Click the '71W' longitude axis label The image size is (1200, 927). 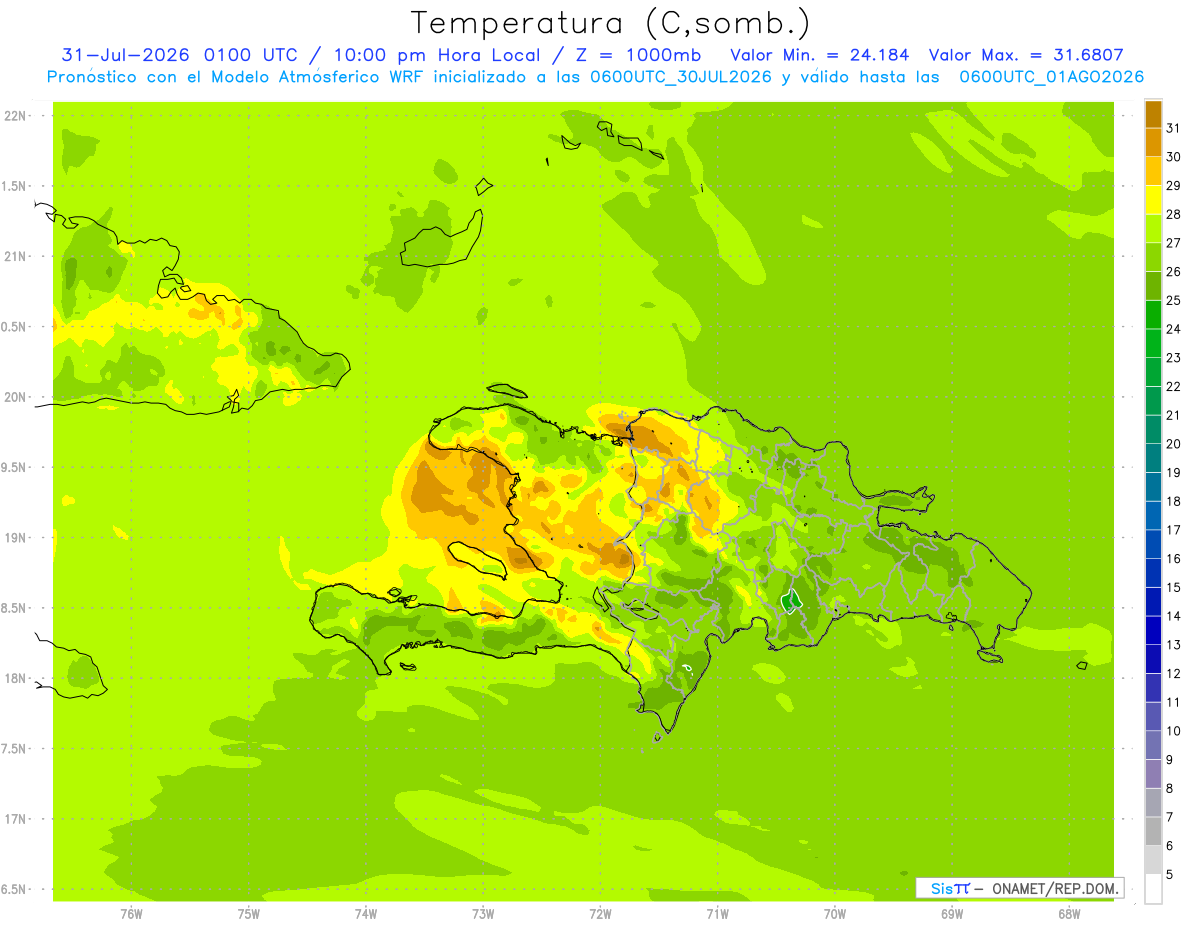pos(717,913)
